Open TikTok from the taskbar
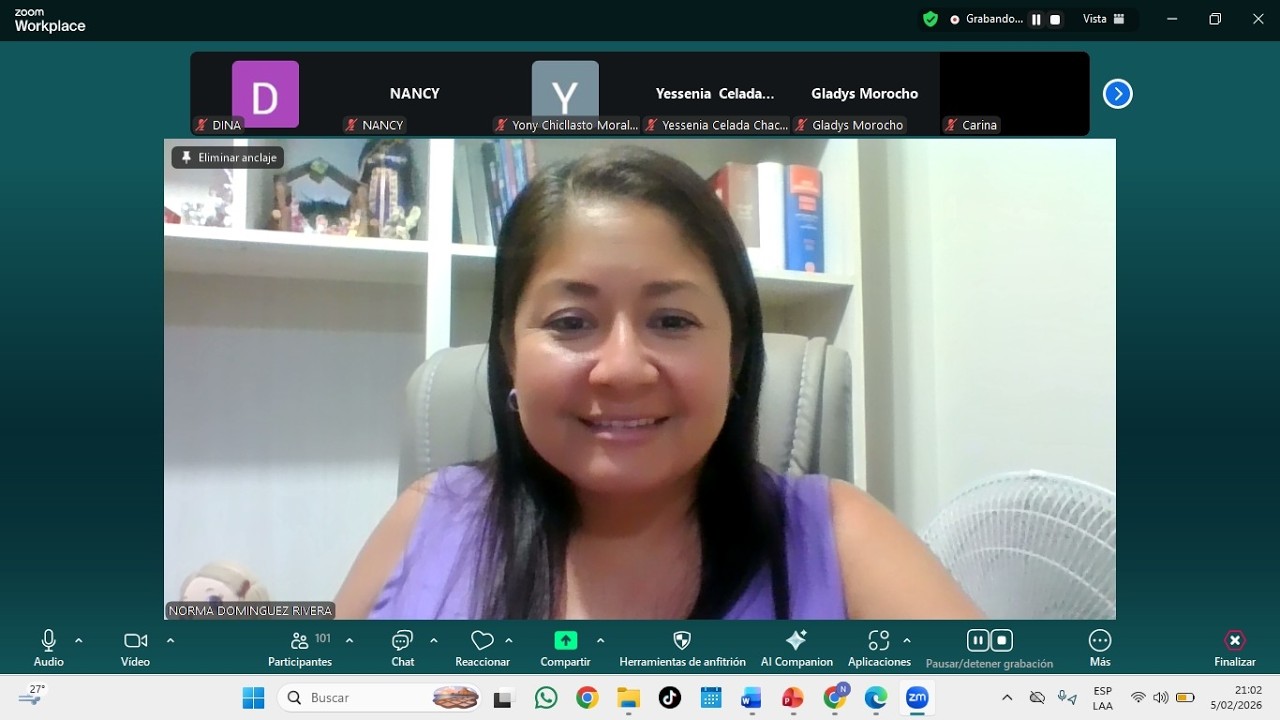The width and height of the screenshot is (1280, 720). point(669,698)
